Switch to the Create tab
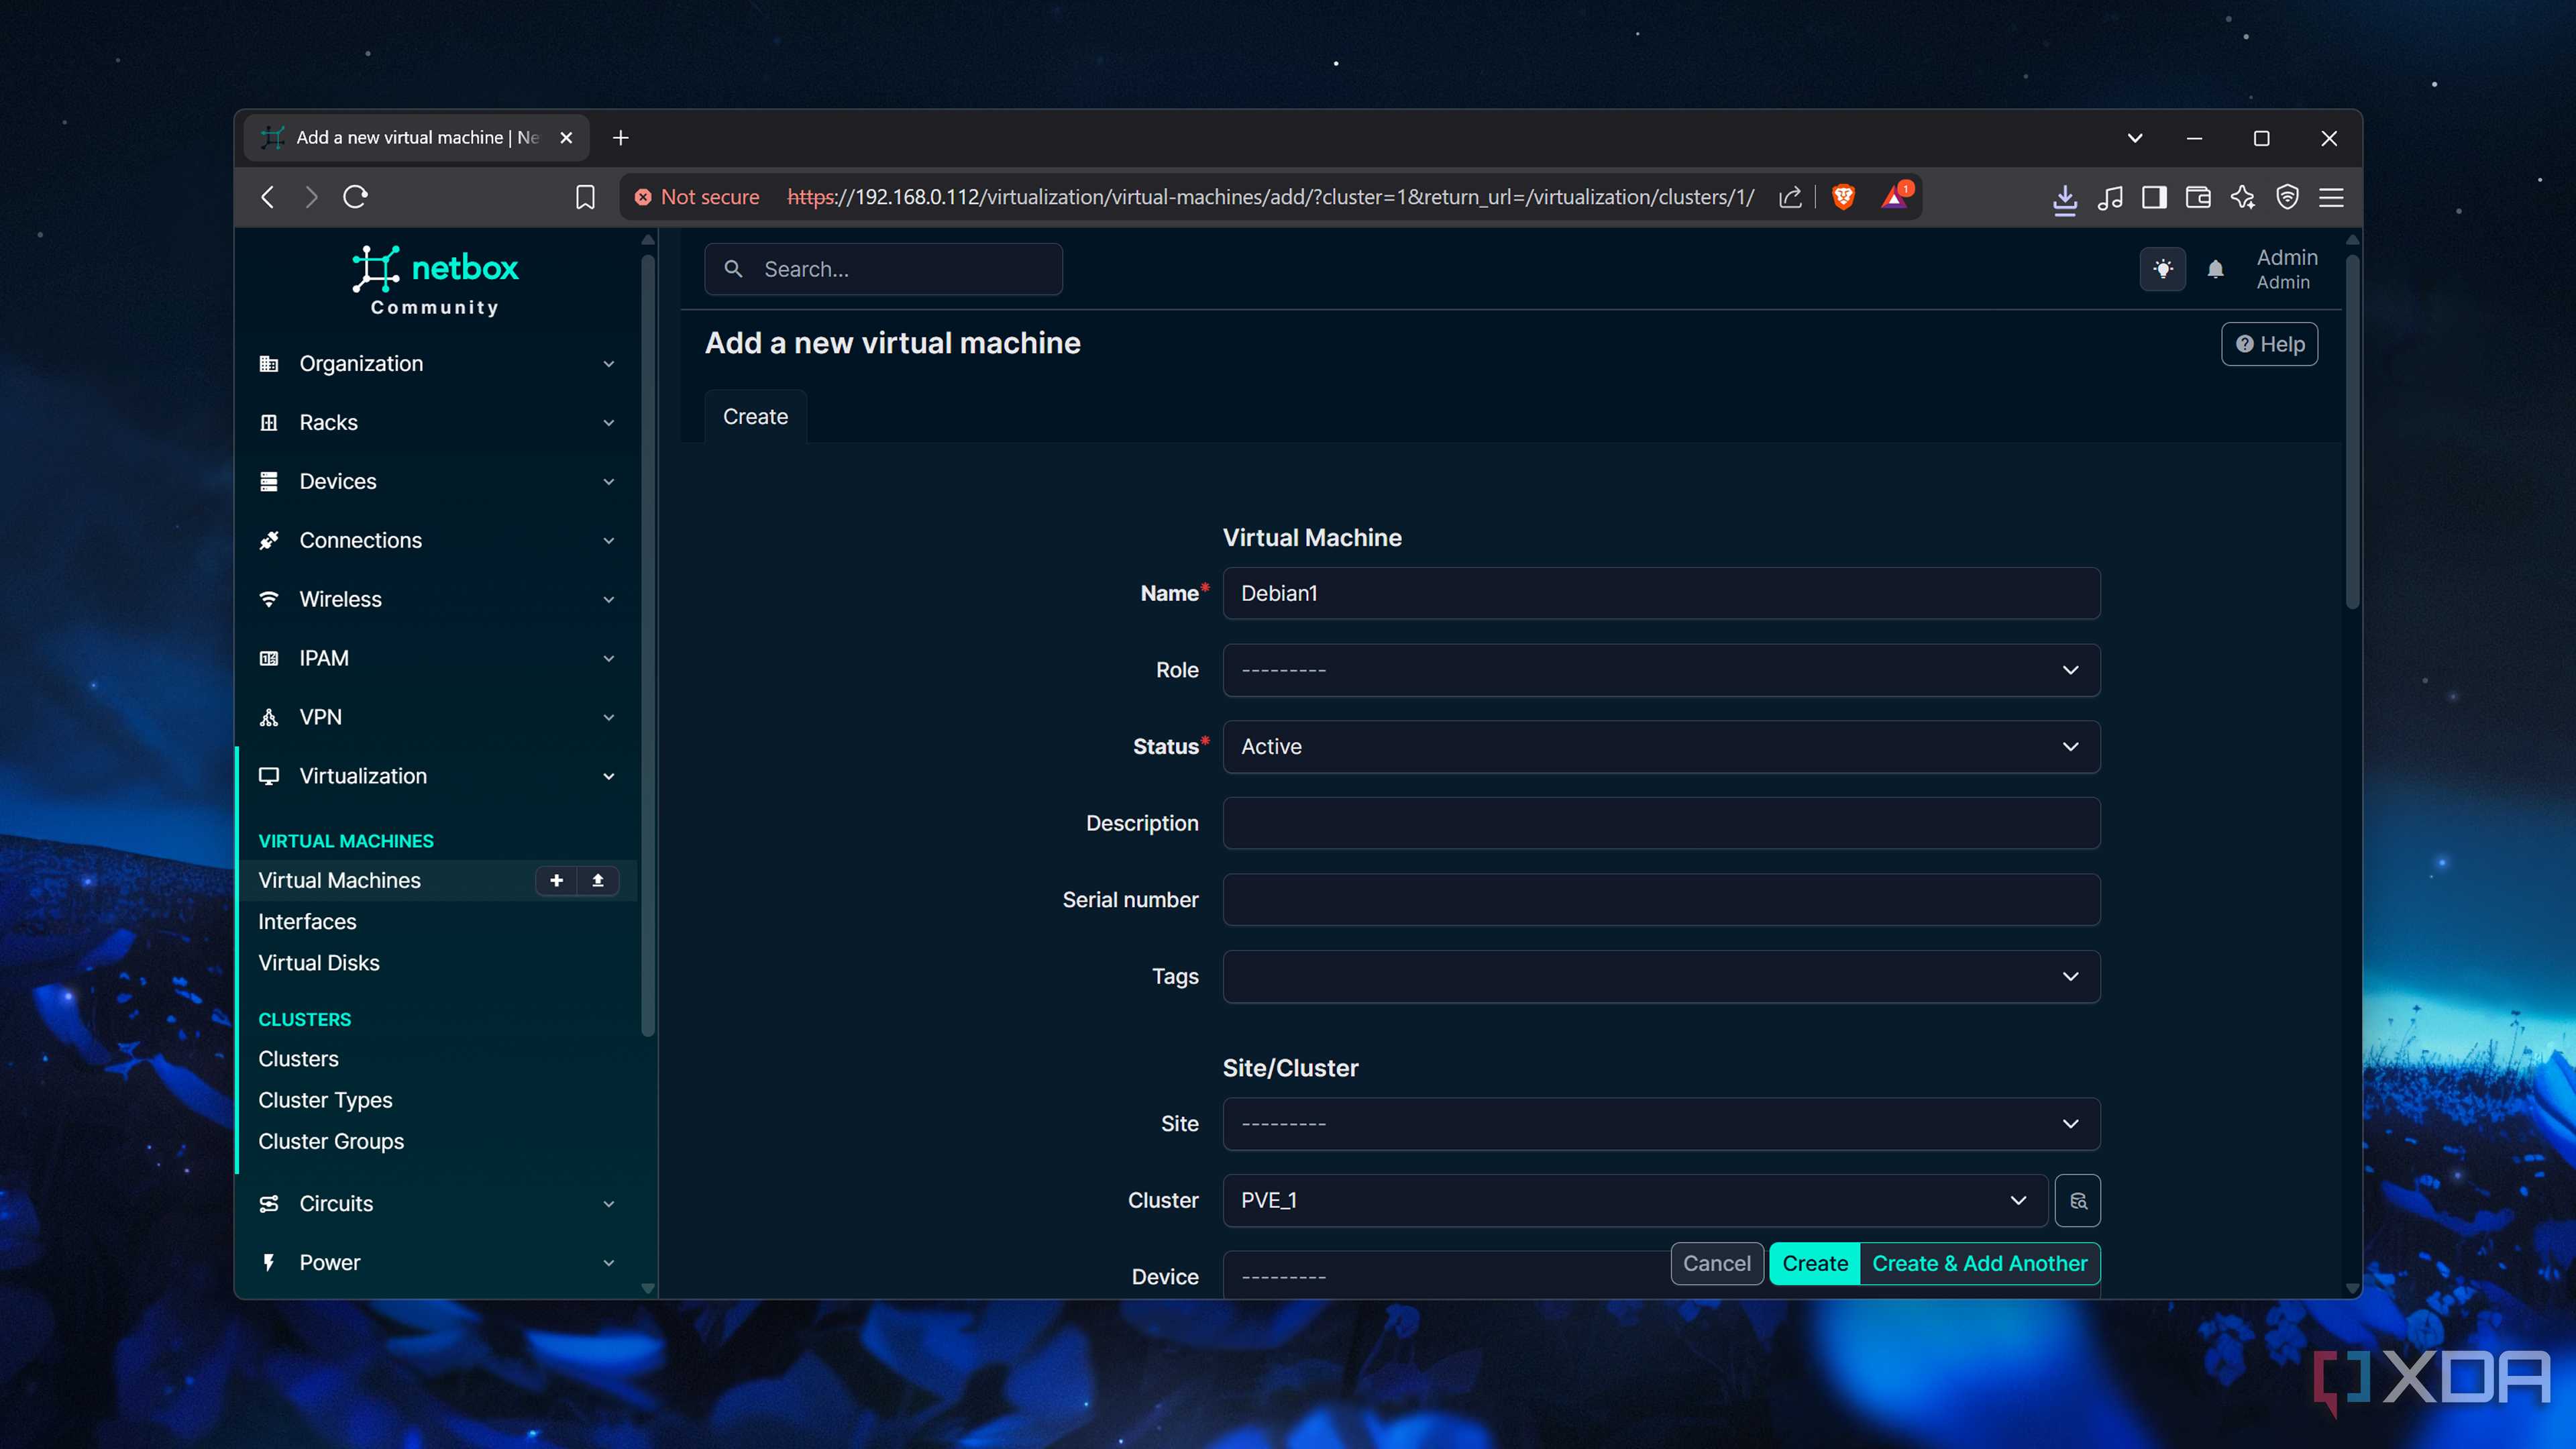The height and width of the screenshot is (1449, 2576). (x=755, y=416)
